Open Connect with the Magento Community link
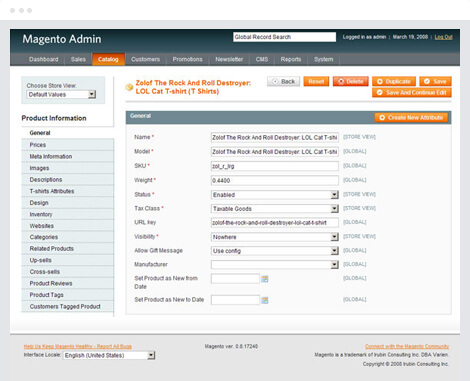The width and height of the screenshot is (470, 381). point(407,346)
